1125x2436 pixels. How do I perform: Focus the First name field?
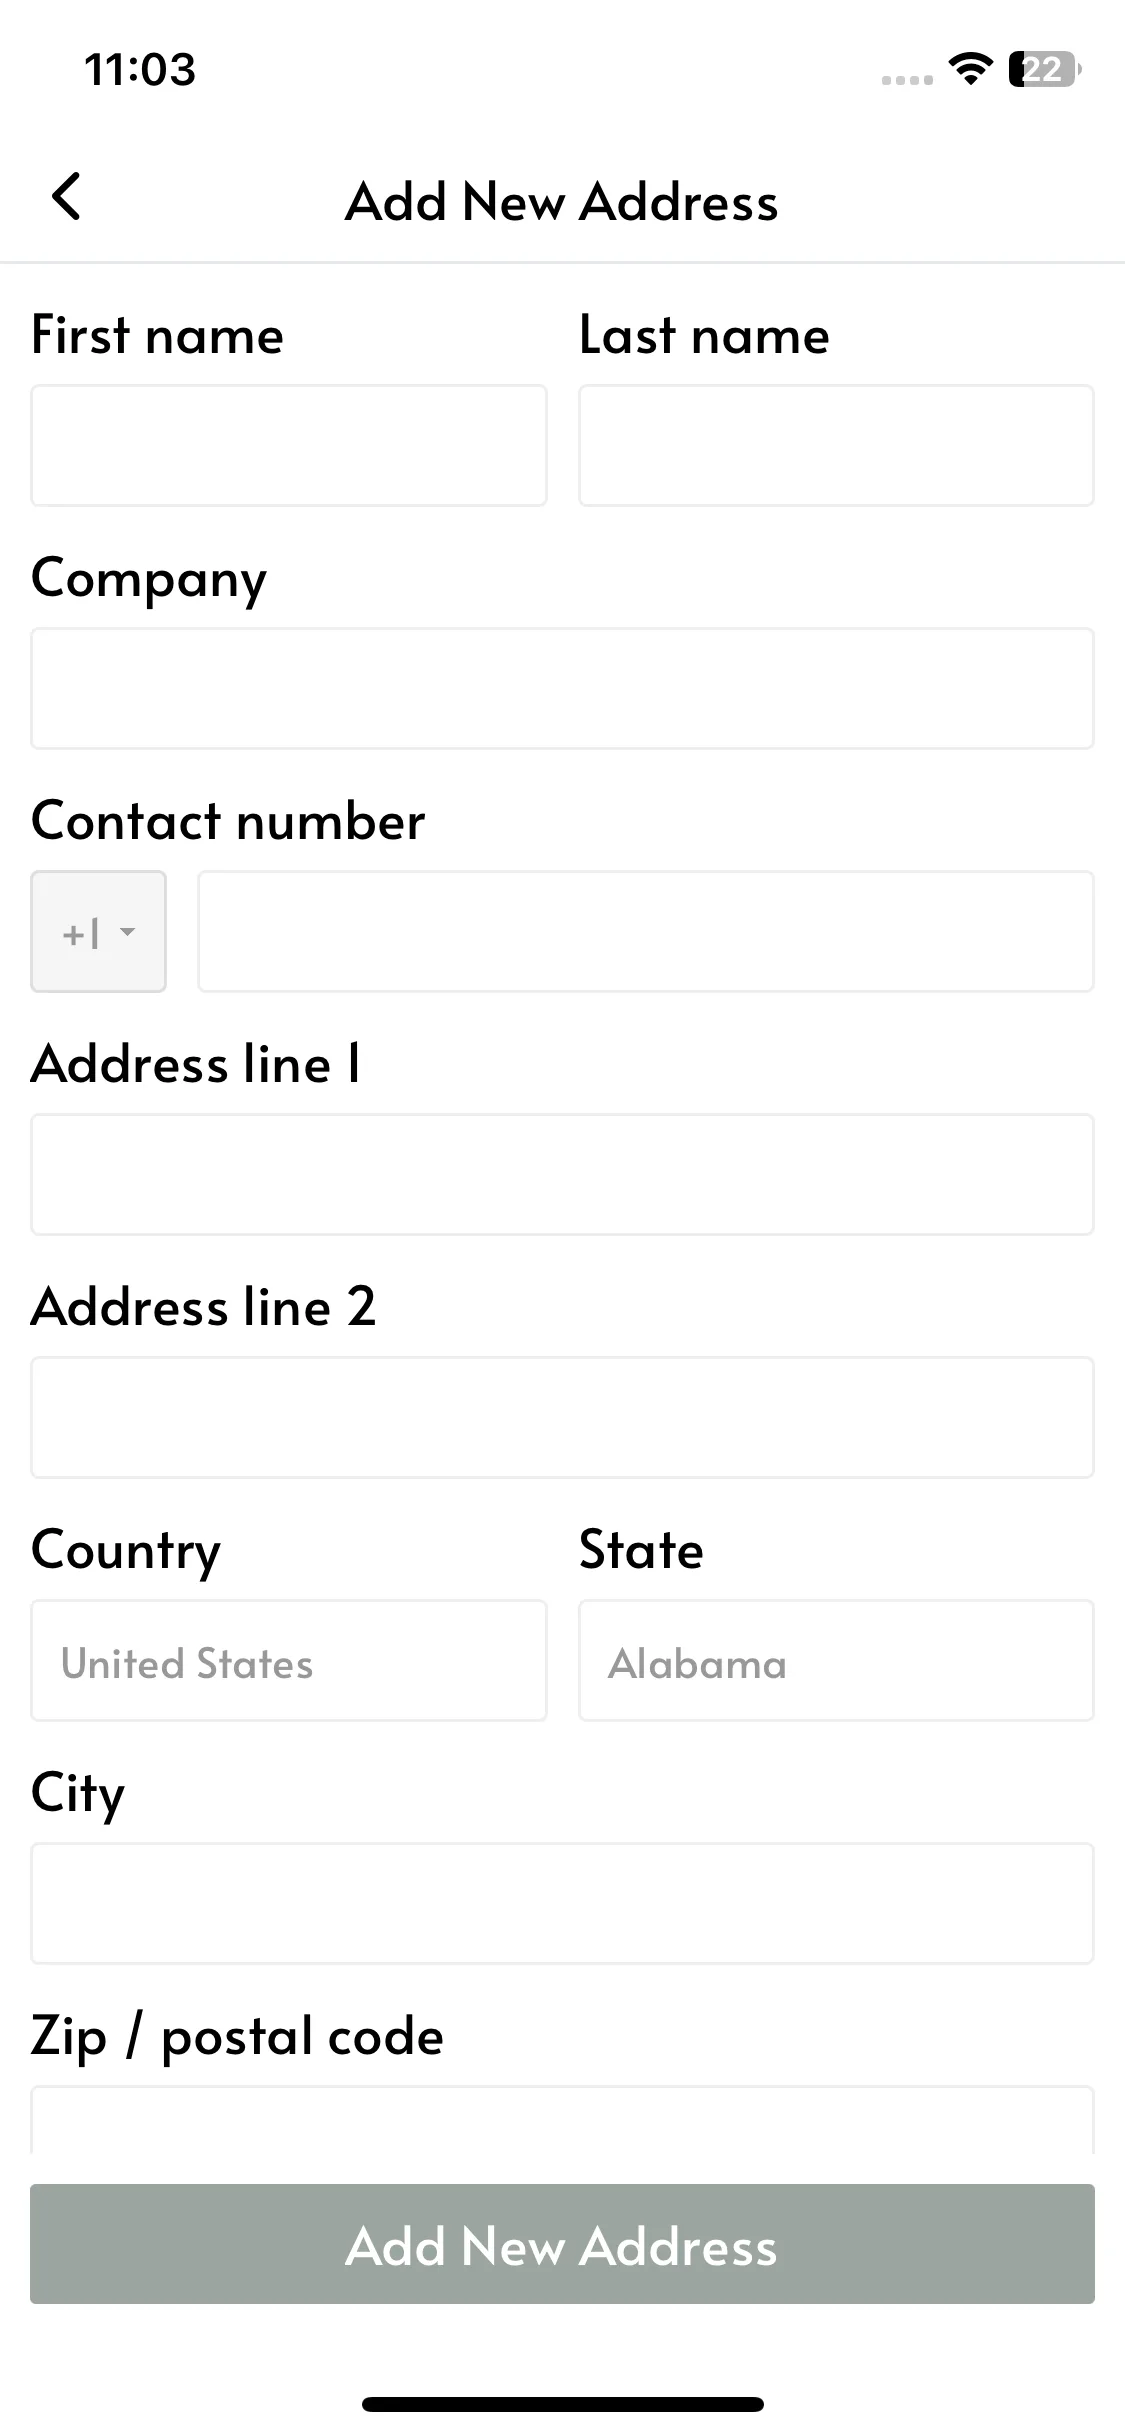point(289,445)
